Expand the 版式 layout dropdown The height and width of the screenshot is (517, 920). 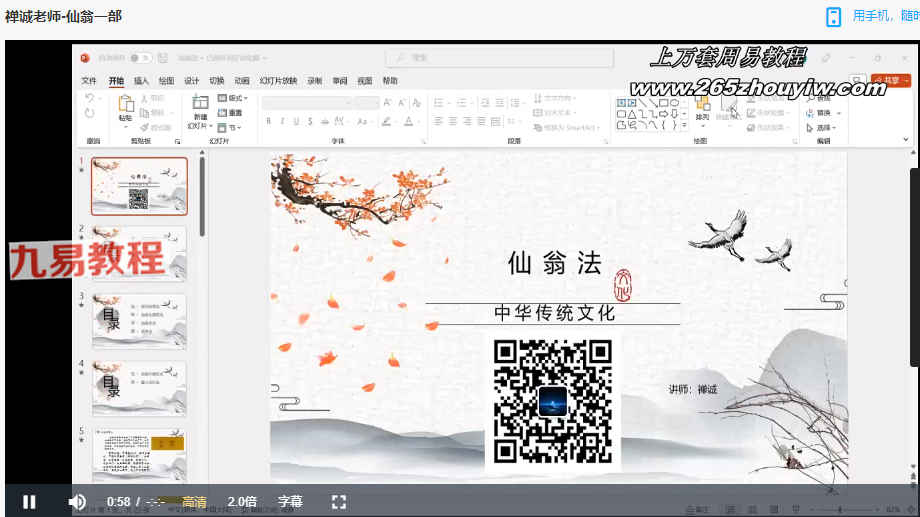(x=233, y=98)
